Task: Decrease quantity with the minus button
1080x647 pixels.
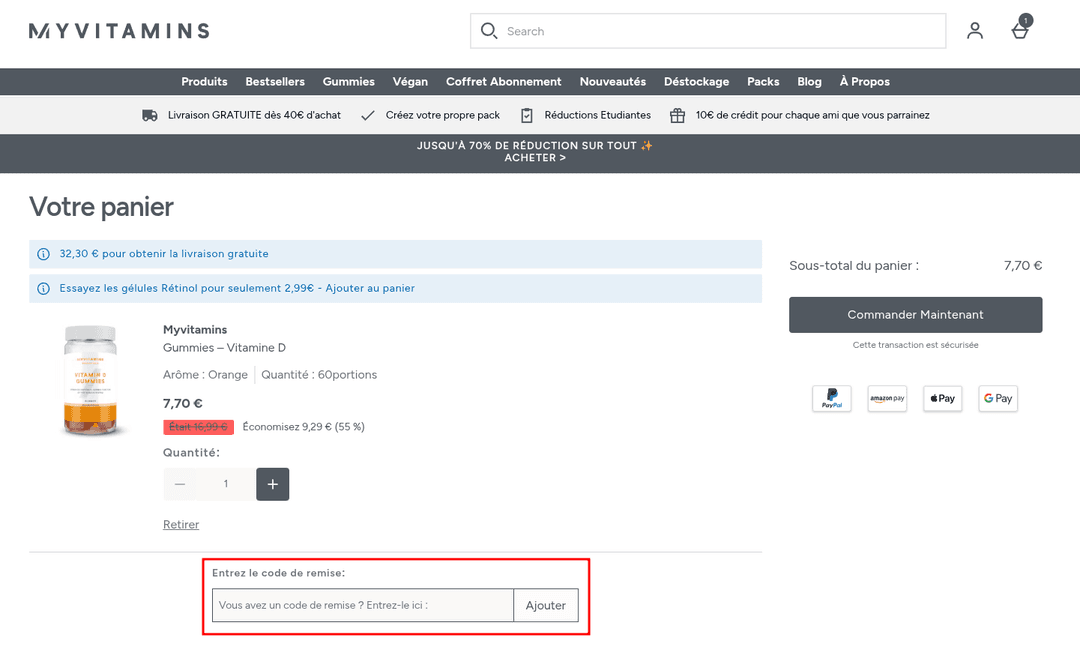Action: 180,484
